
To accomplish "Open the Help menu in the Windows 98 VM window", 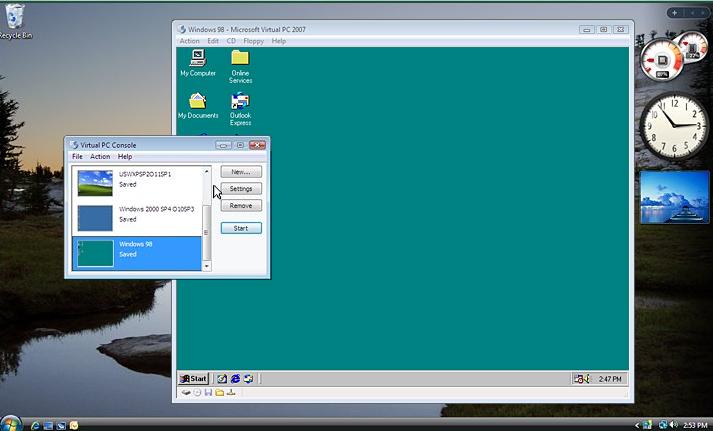I will (x=279, y=41).
